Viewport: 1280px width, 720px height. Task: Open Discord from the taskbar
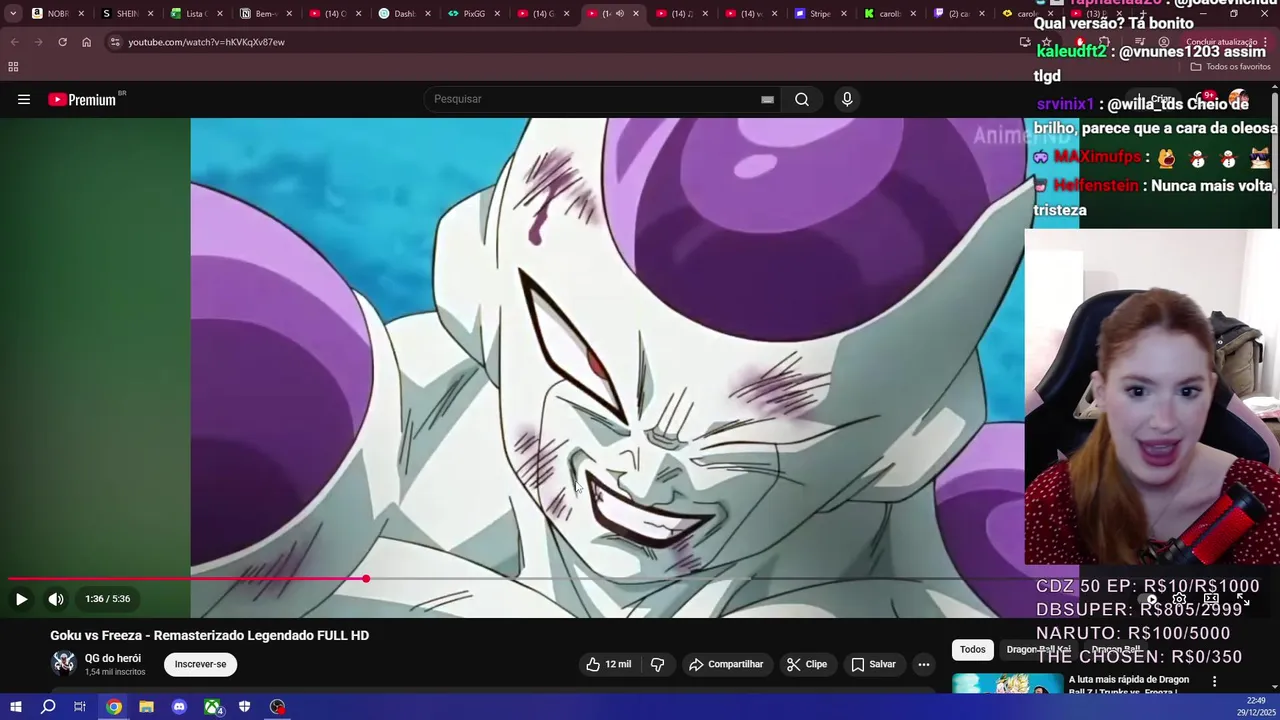click(x=179, y=707)
